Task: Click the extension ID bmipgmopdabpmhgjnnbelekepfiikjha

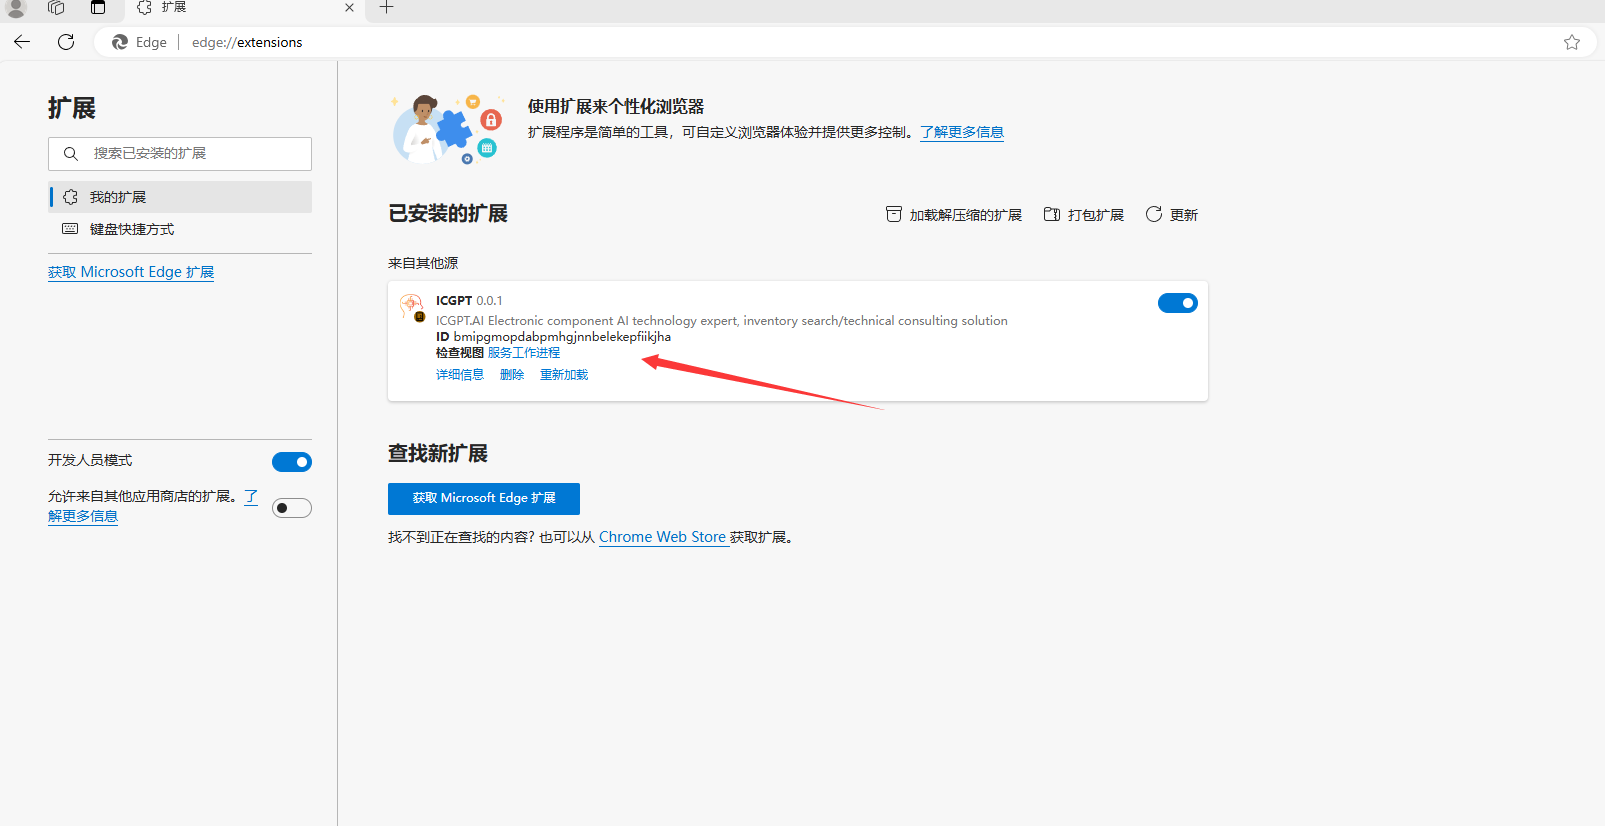Action: tap(562, 337)
